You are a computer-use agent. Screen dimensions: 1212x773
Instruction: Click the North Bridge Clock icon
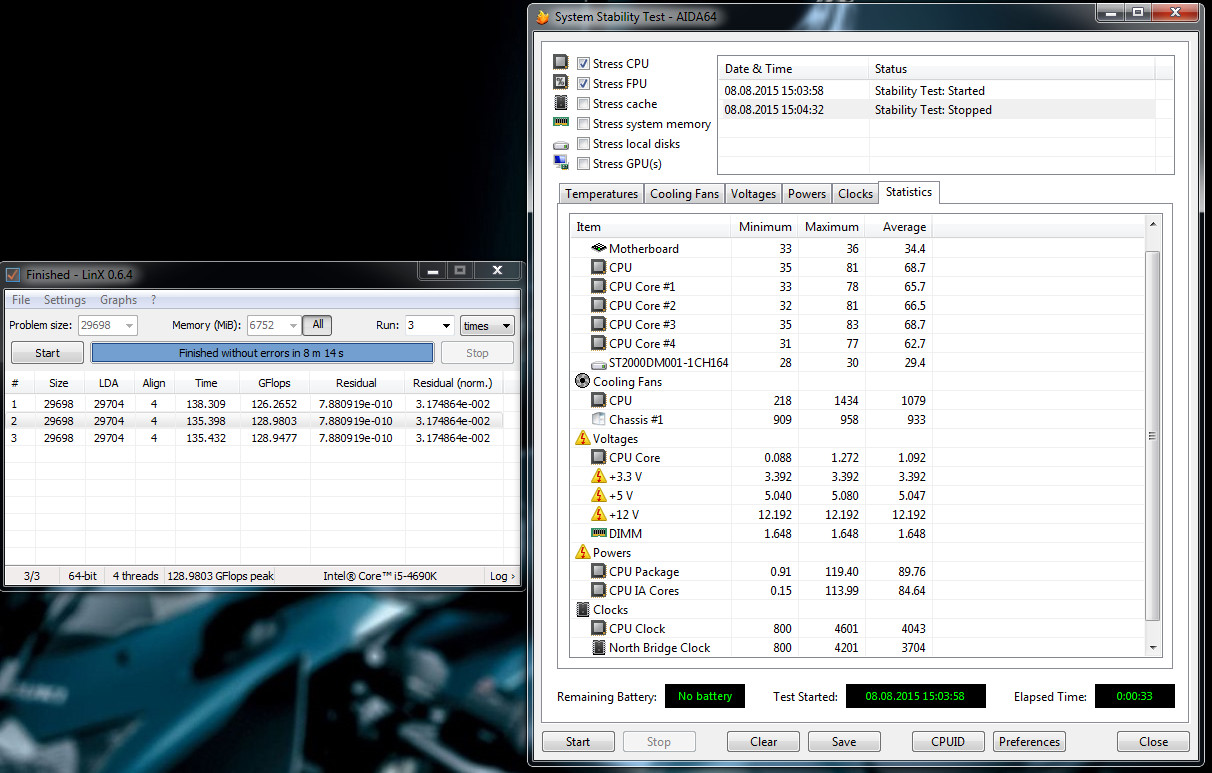coord(599,647)
